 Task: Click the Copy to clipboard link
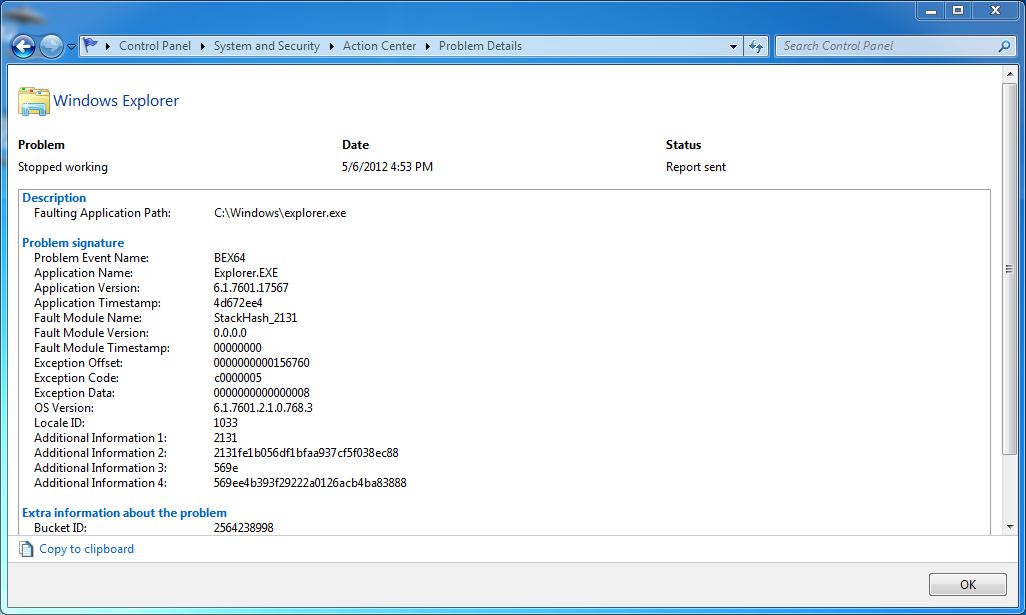point(86,549)
